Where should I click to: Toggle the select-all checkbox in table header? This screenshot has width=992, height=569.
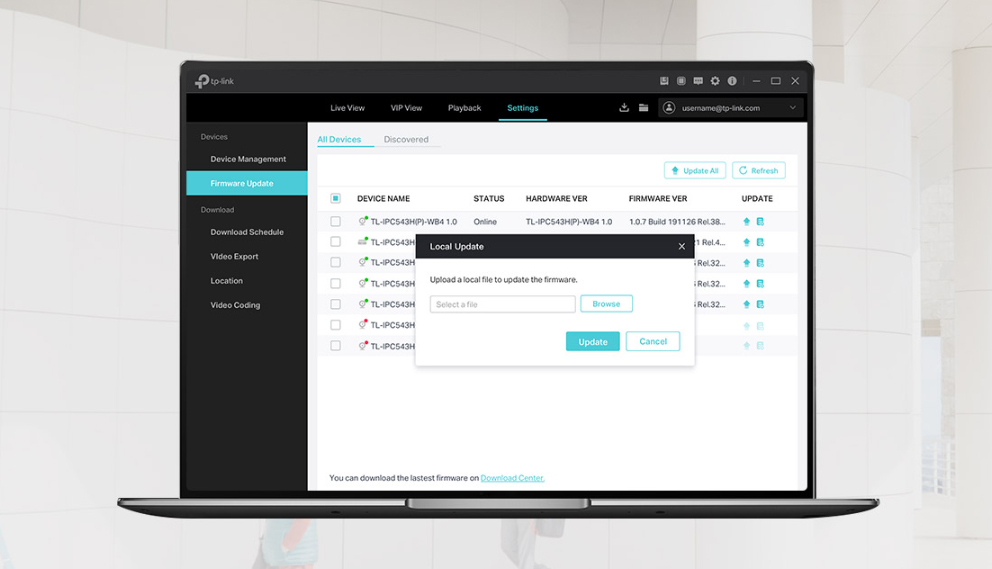[335, 199]
